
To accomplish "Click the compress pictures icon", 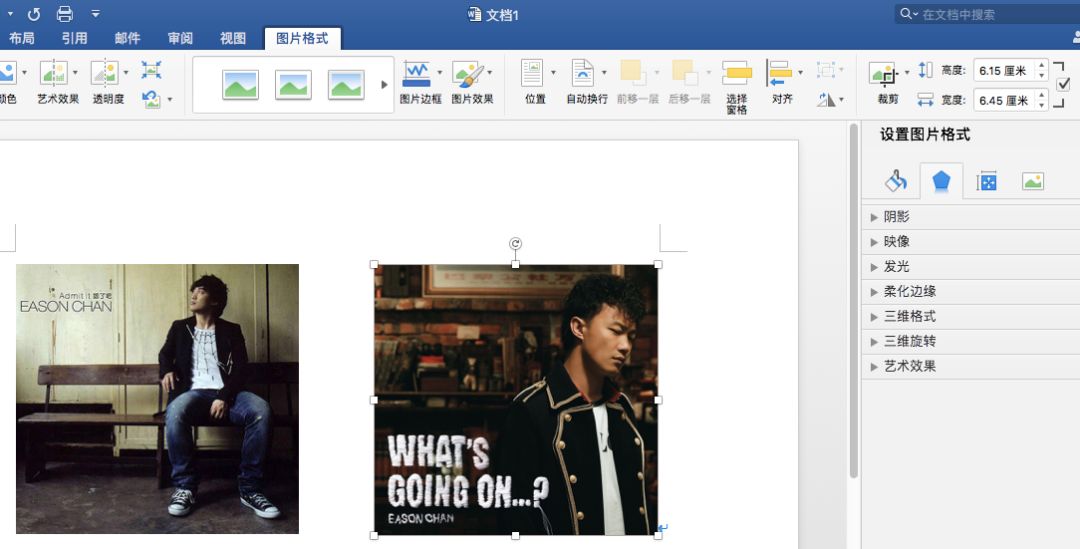I will 152,70.
